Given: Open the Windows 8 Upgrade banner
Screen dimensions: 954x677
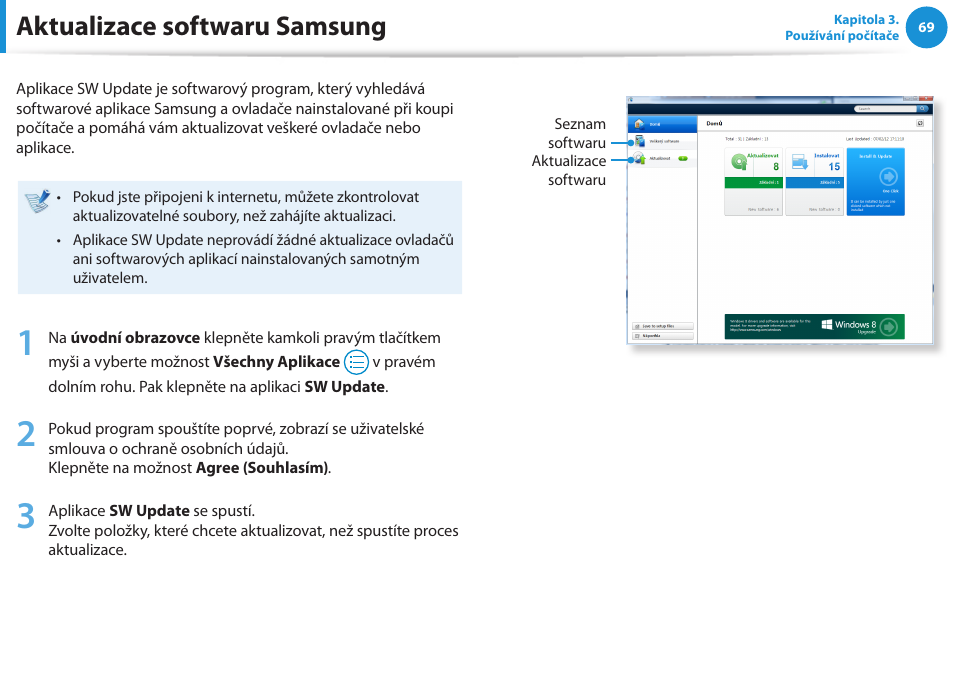Looking at the screenshot, I should point(814,327).
